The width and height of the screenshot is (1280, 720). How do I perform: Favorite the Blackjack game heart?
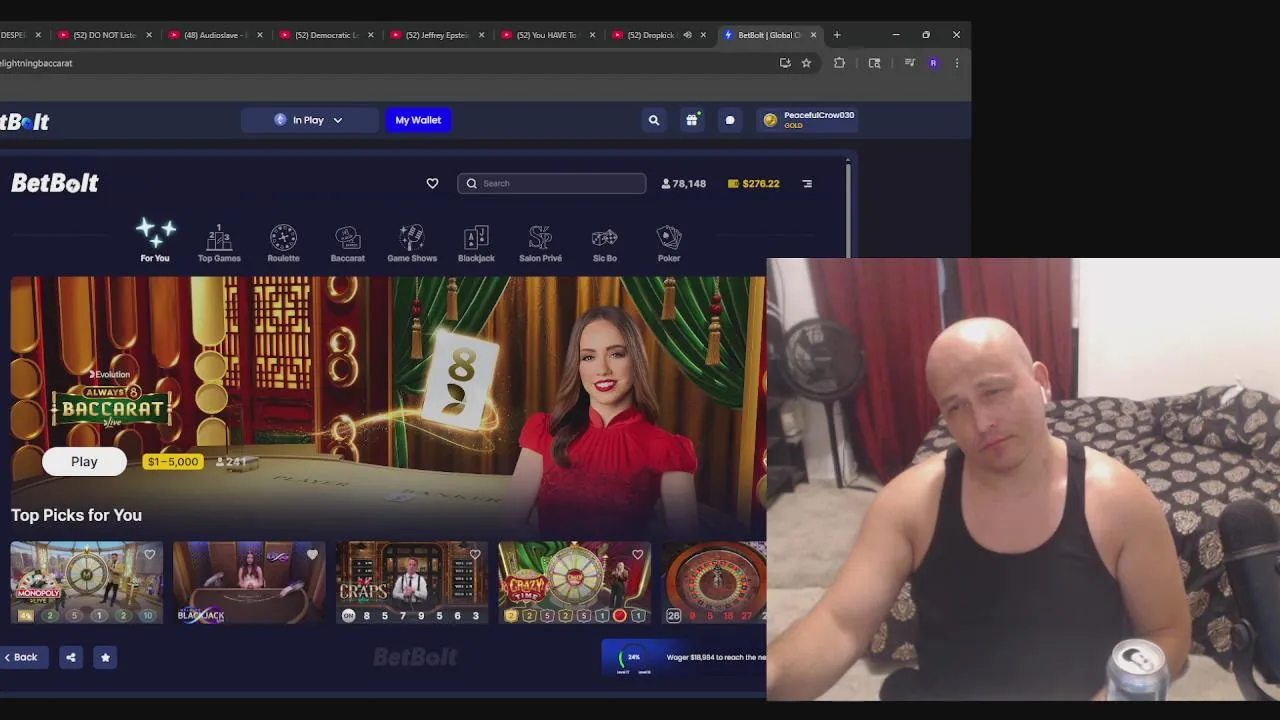click(312, 554)
